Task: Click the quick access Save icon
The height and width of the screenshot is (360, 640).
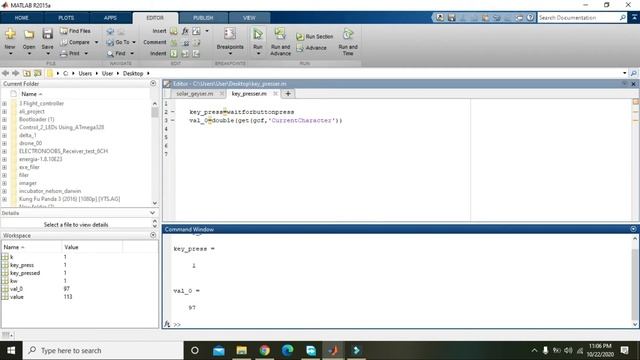Action: coord(451,18)
